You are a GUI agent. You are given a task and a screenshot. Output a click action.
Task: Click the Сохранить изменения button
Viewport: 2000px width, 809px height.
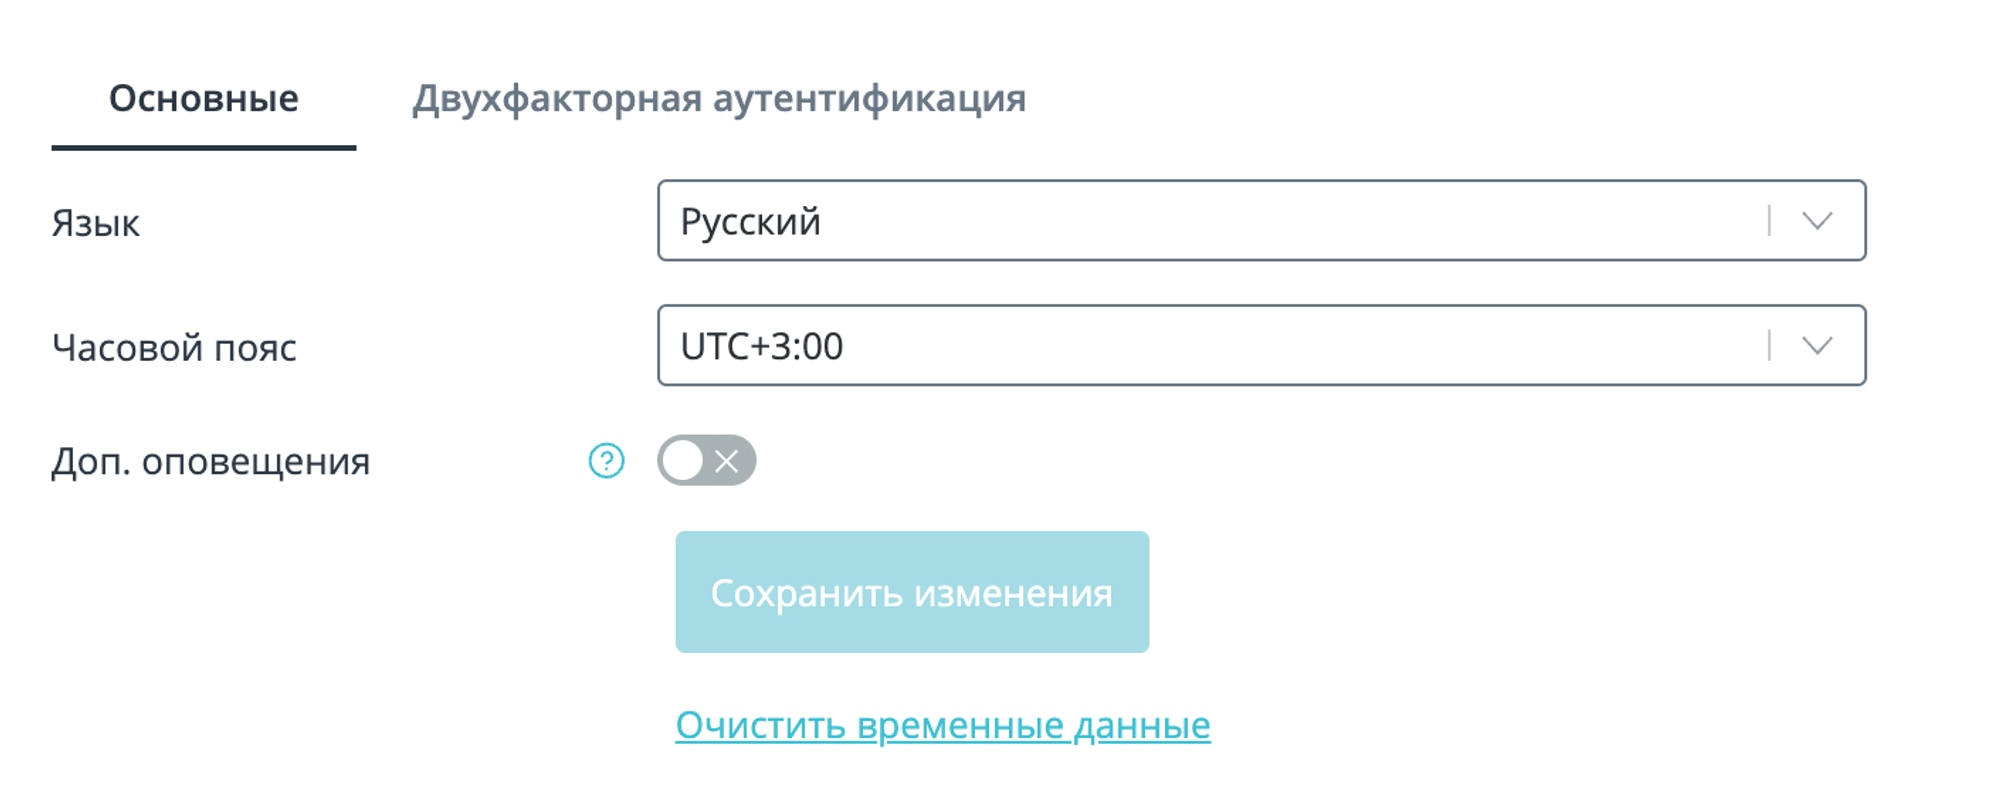[912, 592]
